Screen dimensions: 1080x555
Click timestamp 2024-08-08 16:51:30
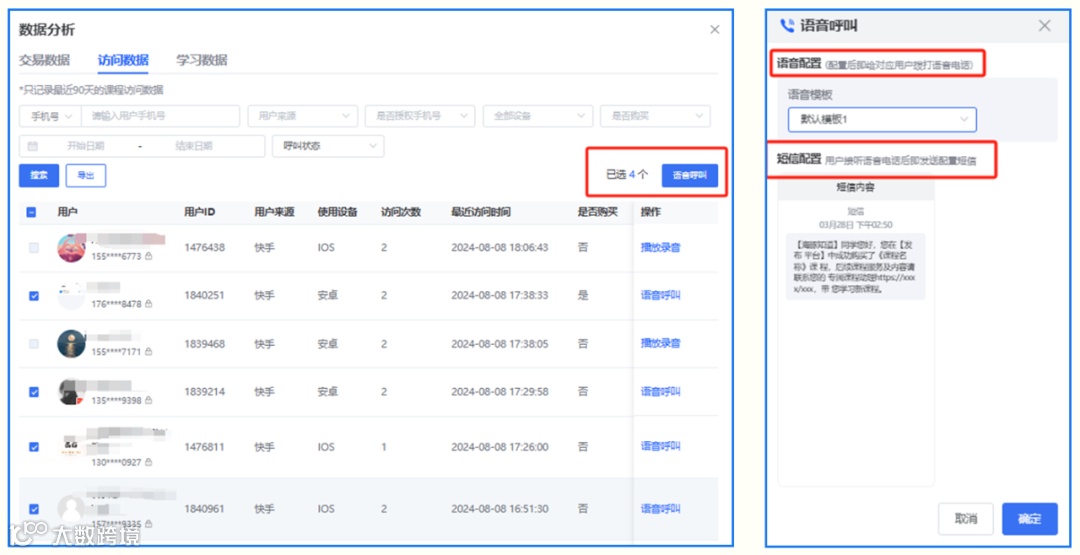[500, 509]
